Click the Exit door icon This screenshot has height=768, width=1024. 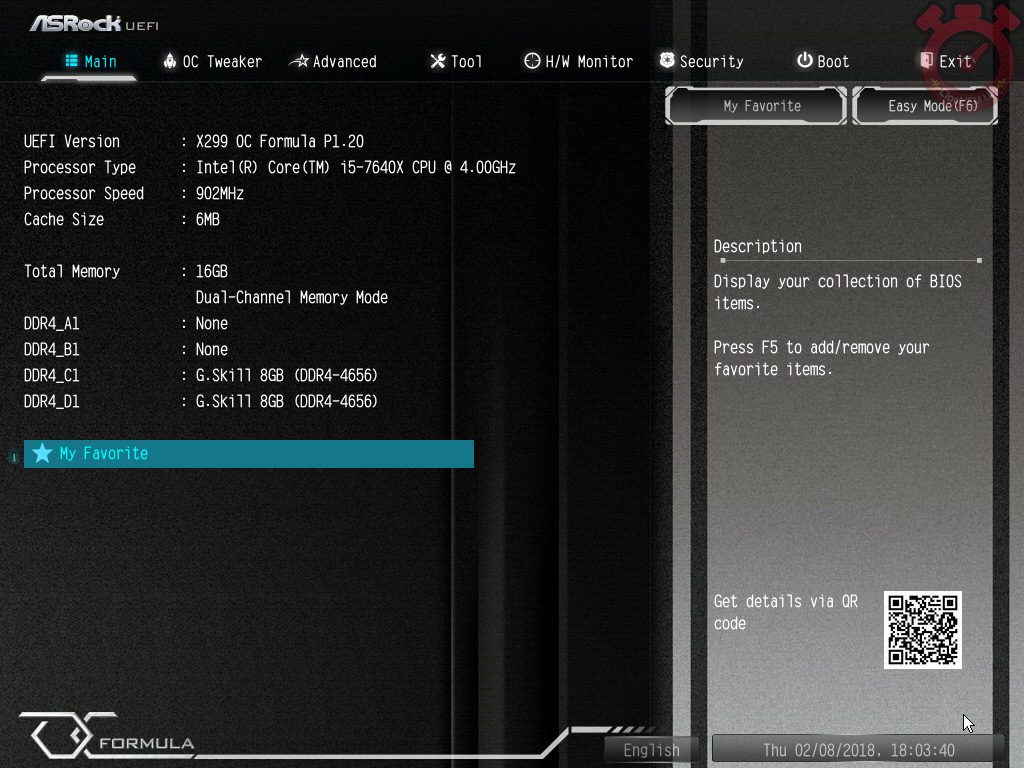coord(927,61)
